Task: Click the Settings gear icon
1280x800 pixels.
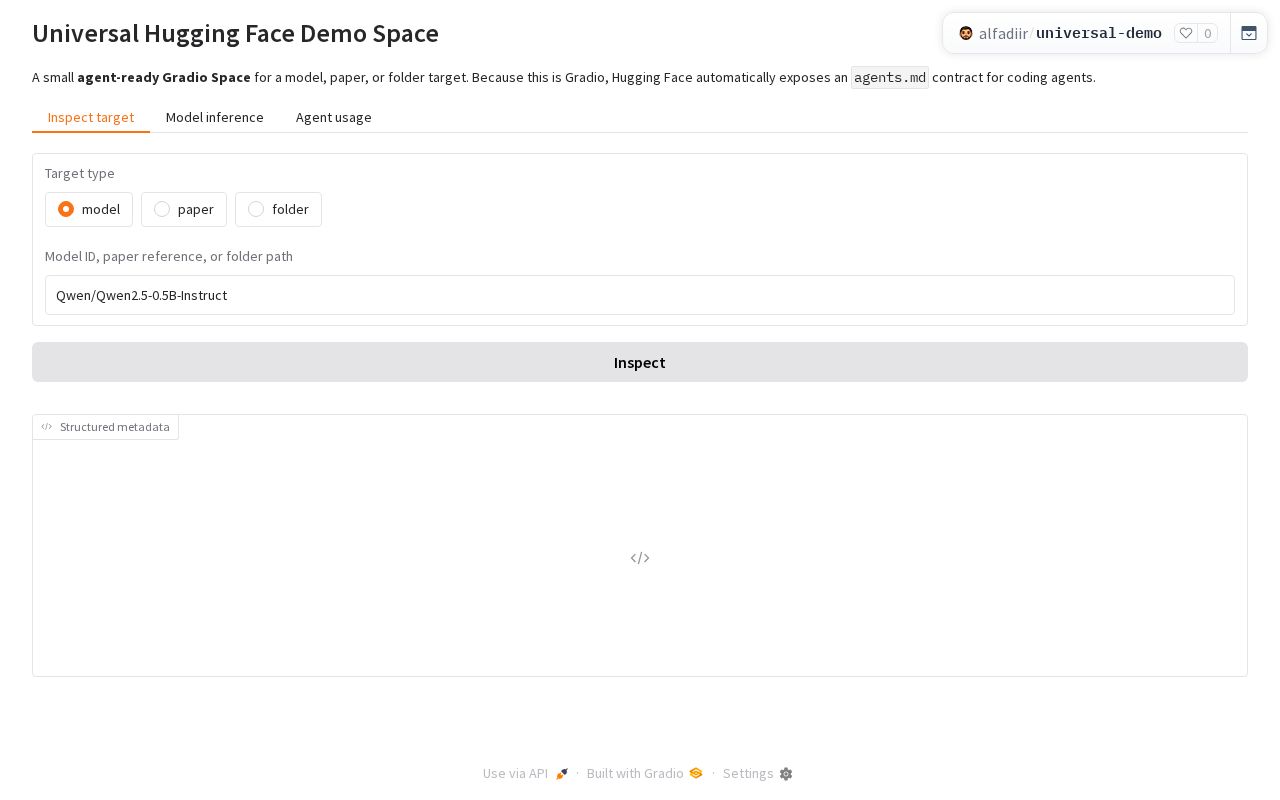Action: coord(786,774)
